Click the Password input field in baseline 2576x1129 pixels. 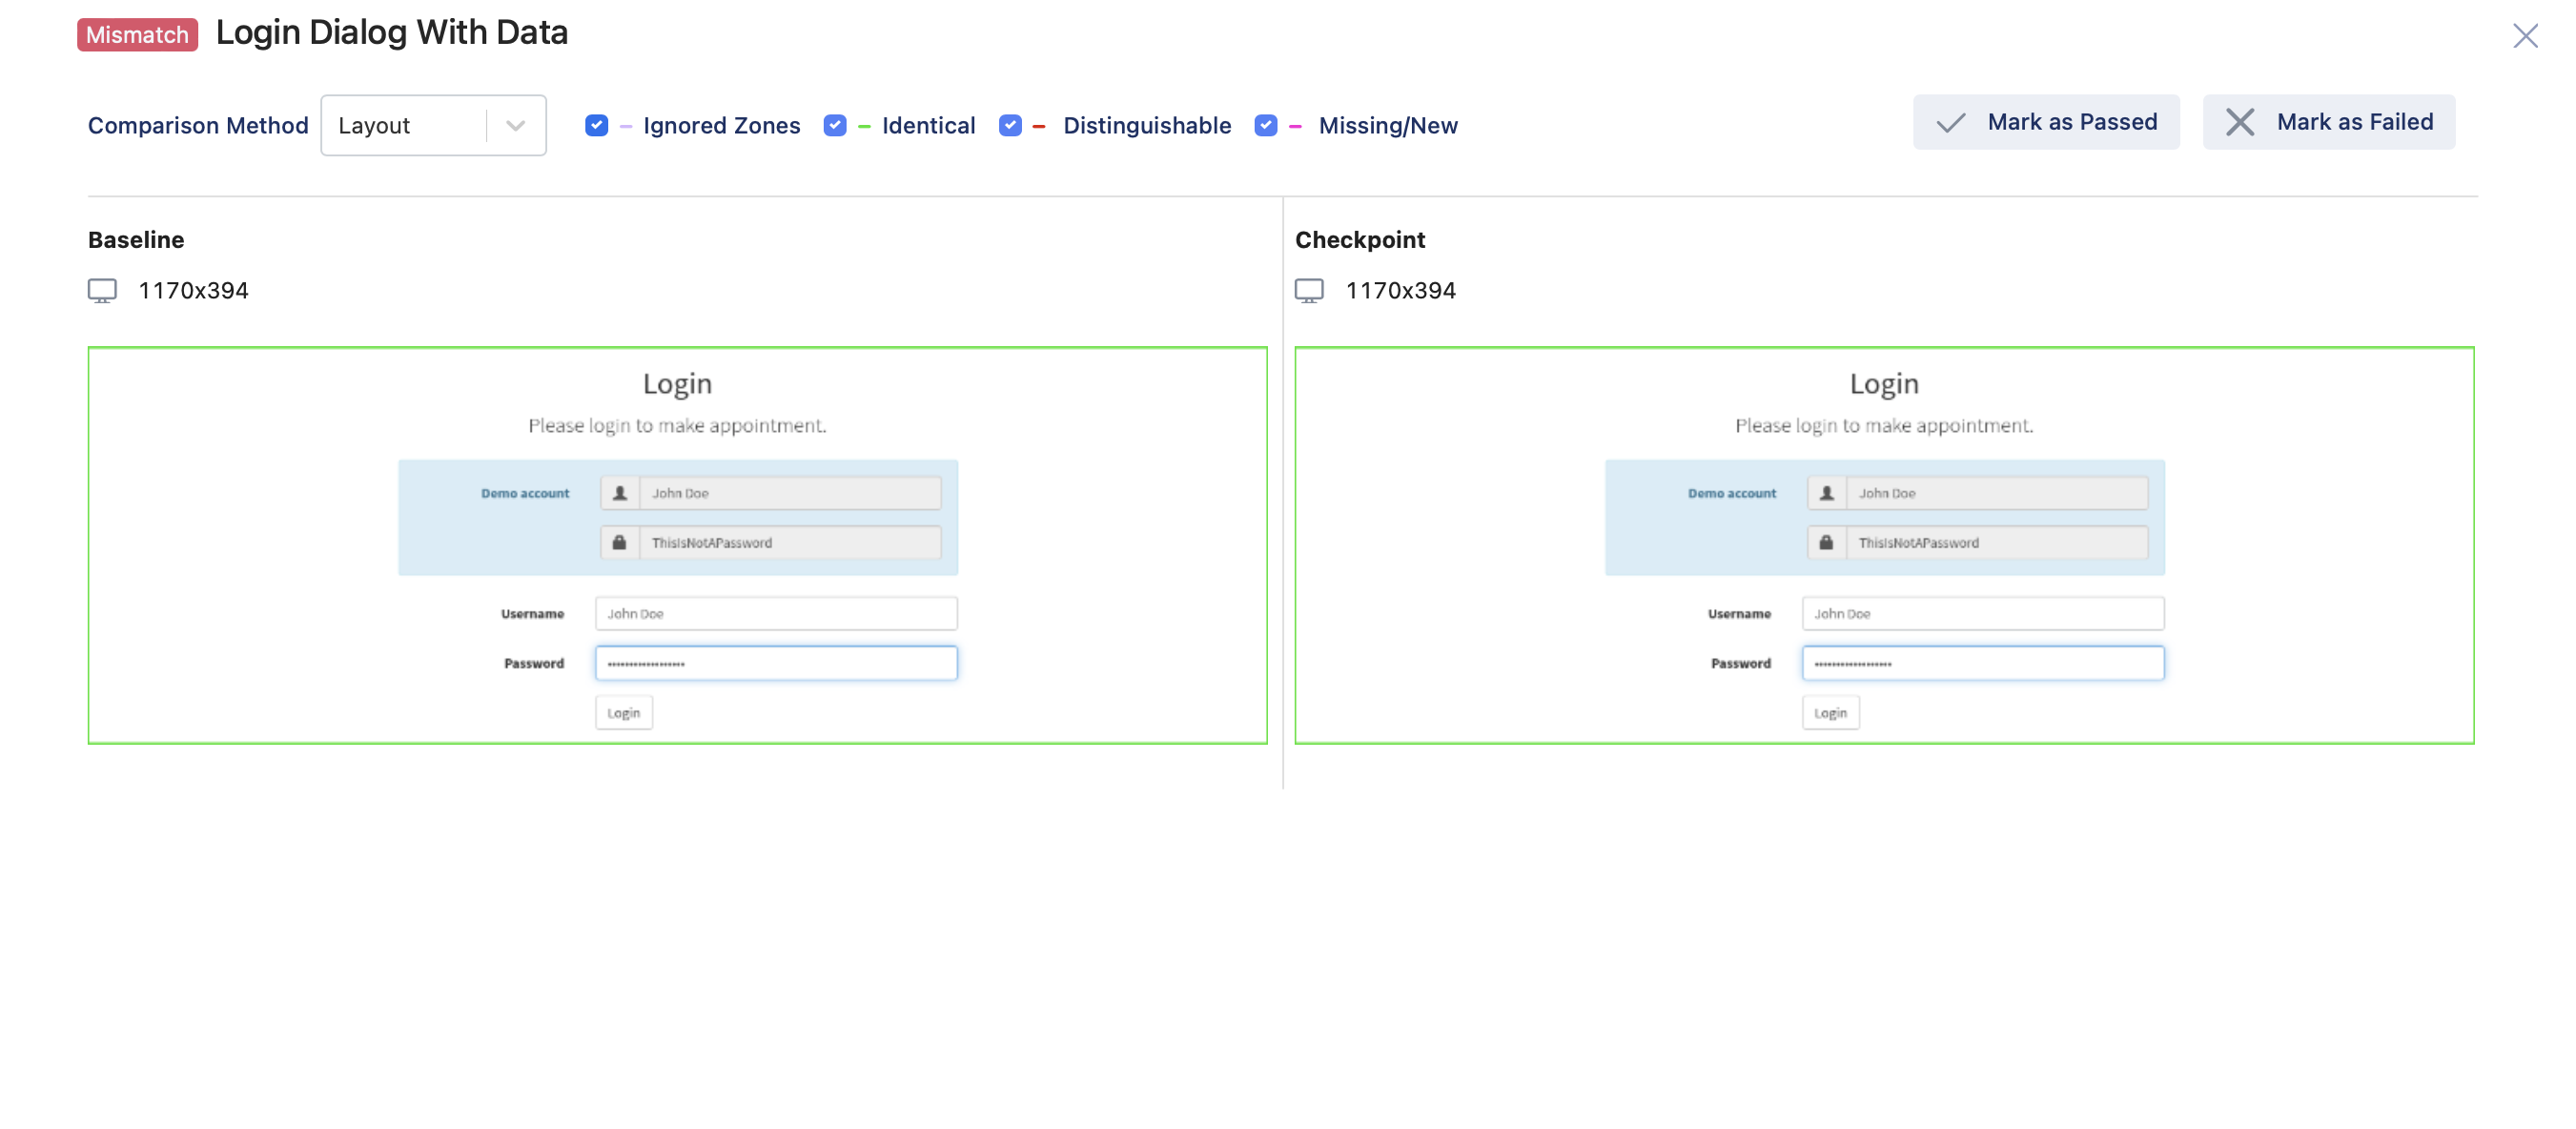tap(775, 663)
